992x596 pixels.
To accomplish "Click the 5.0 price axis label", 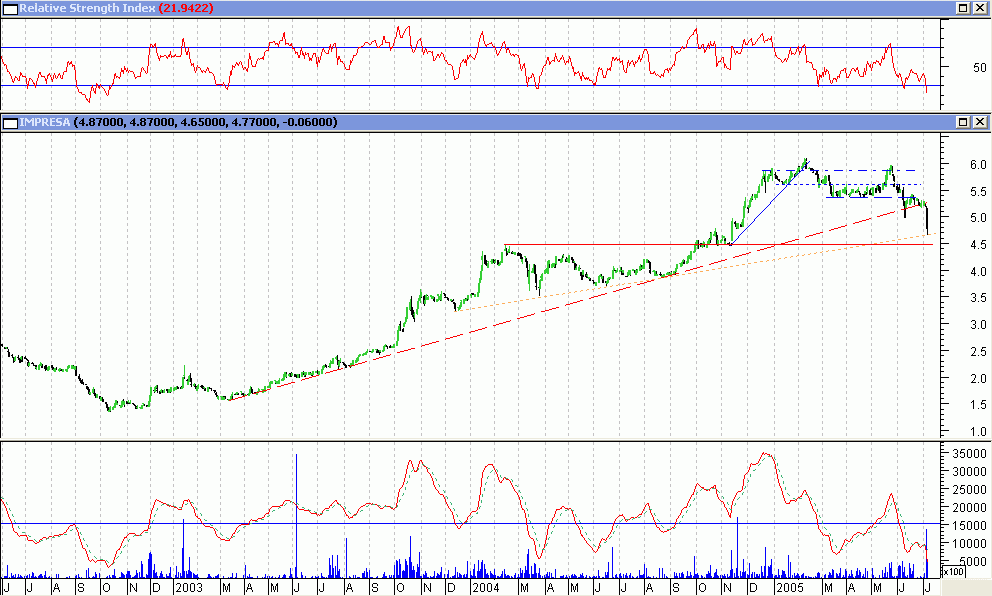I will (978, 218).
